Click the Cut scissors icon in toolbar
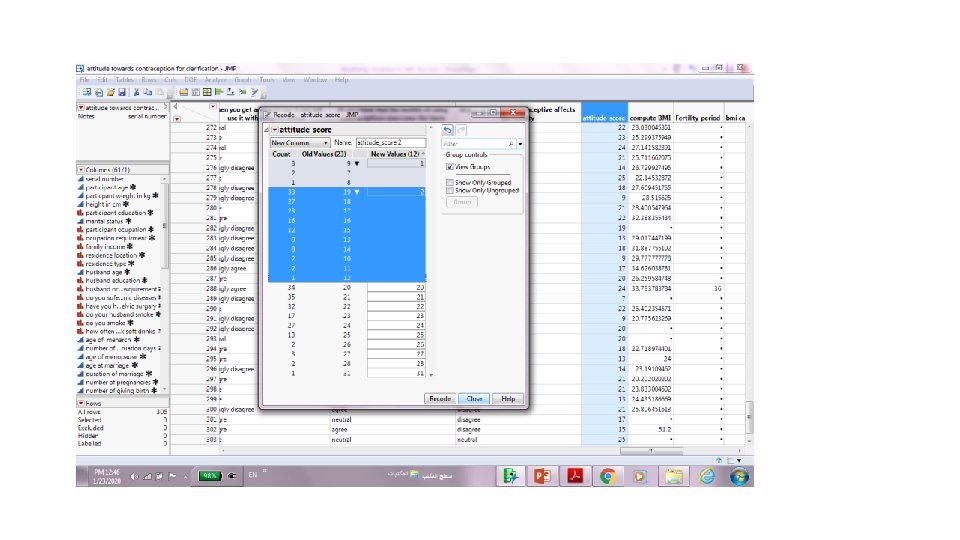 136,92
